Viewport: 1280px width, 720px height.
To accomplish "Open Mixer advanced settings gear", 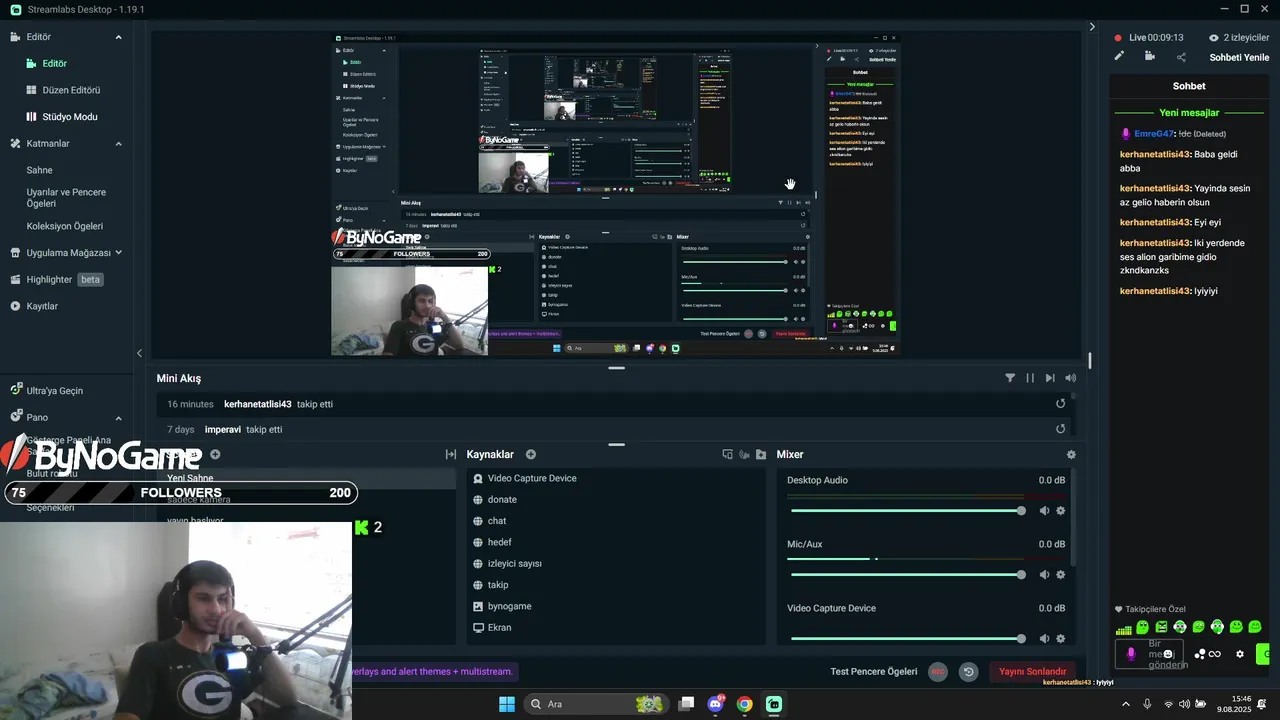I will pos(1071,454).
